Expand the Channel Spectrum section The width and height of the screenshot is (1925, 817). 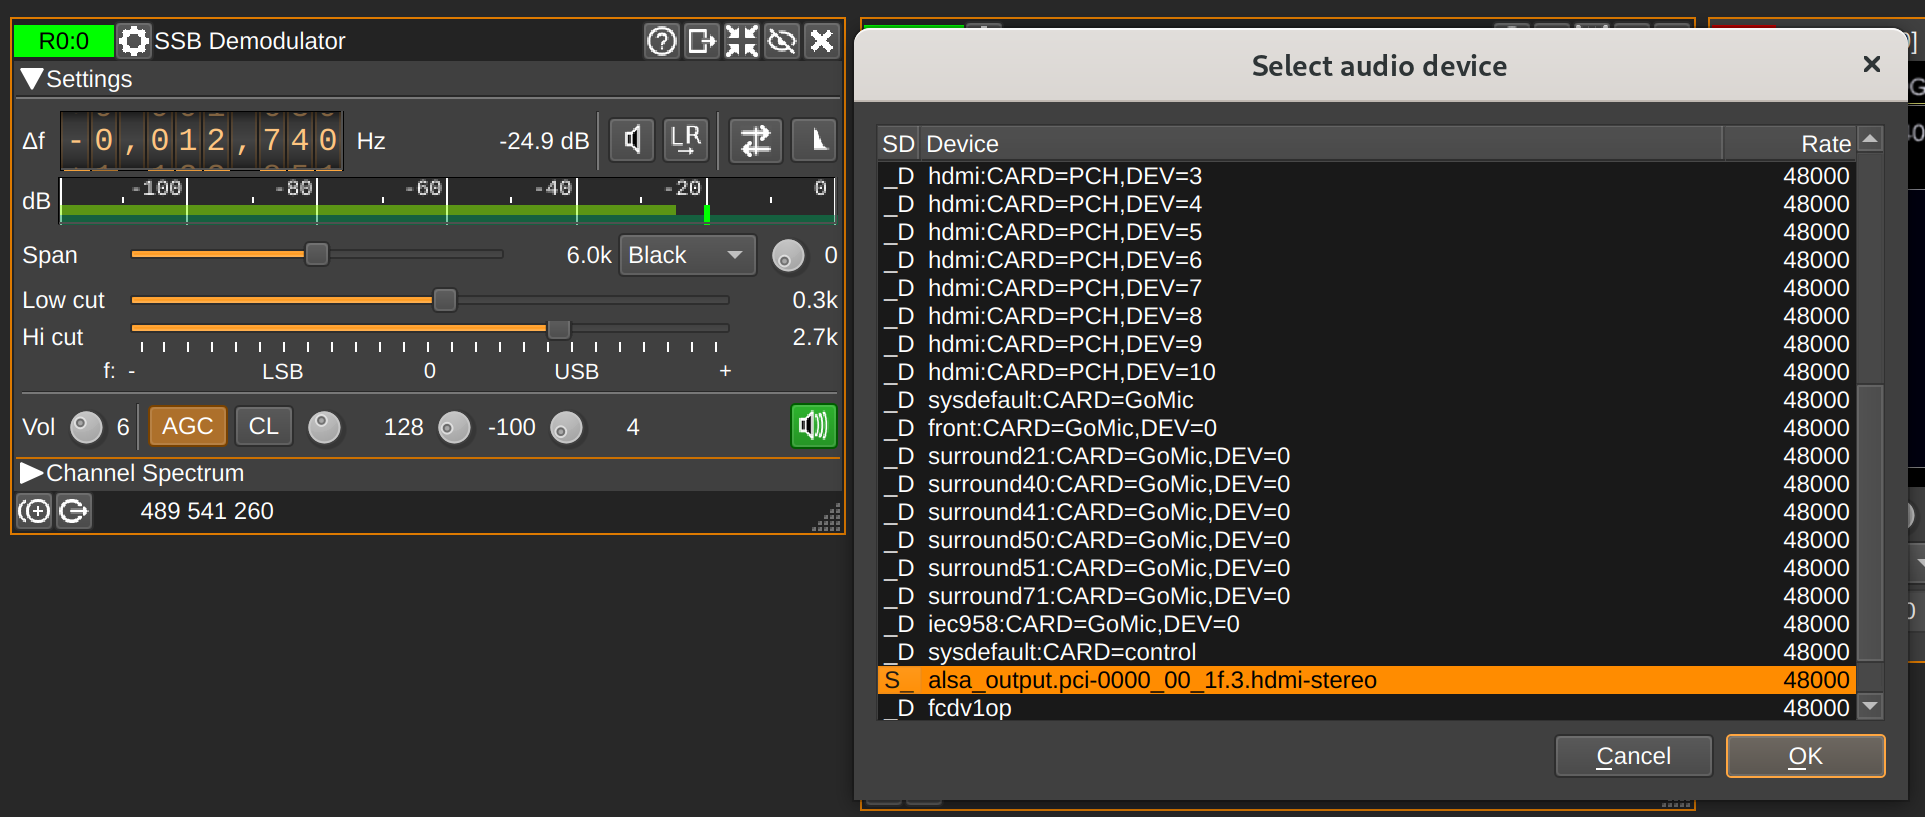coord(32,473)
